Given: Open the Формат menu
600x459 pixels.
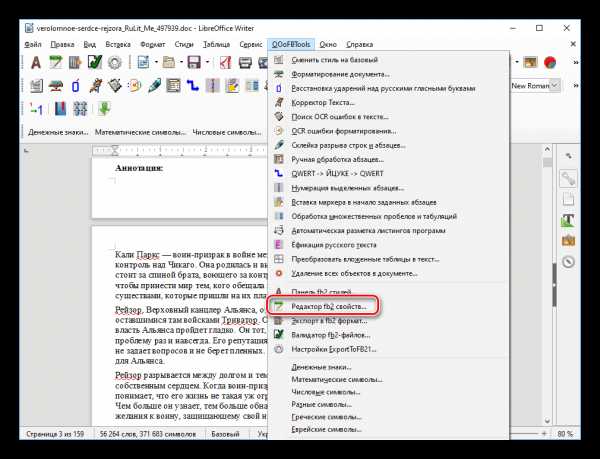Looking at the screenshot, I should click(153, 44).
